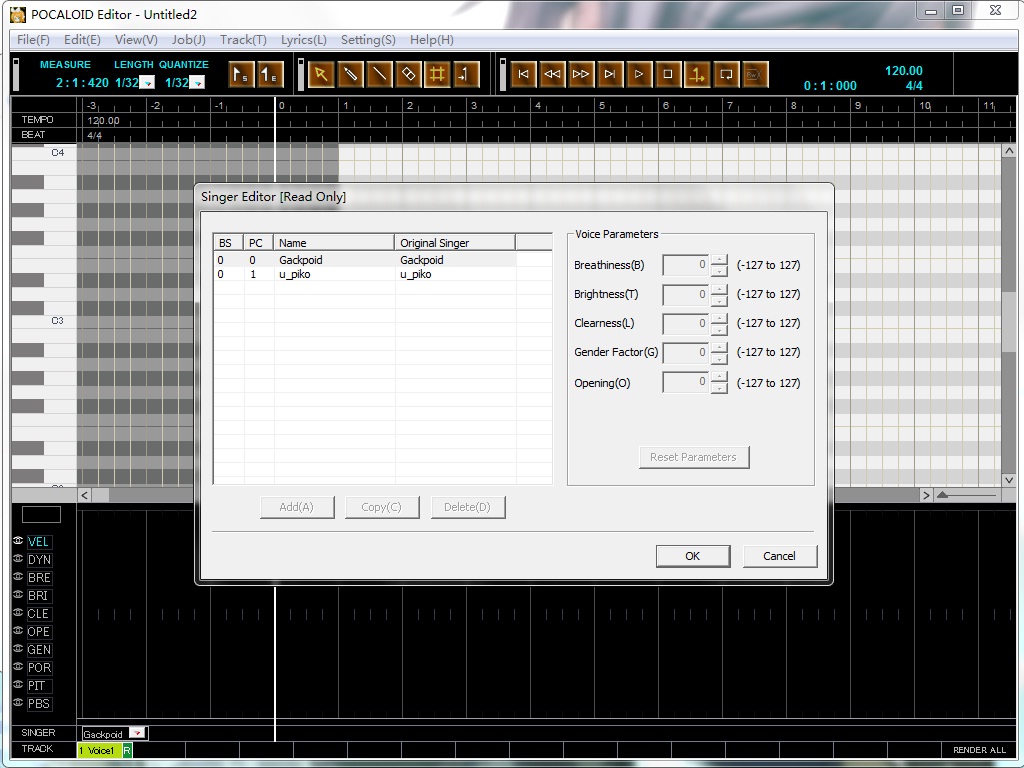The width and height of the screenshot is (1024, 768).
Task: Select the eraser tool
Action: coord(408,74)
